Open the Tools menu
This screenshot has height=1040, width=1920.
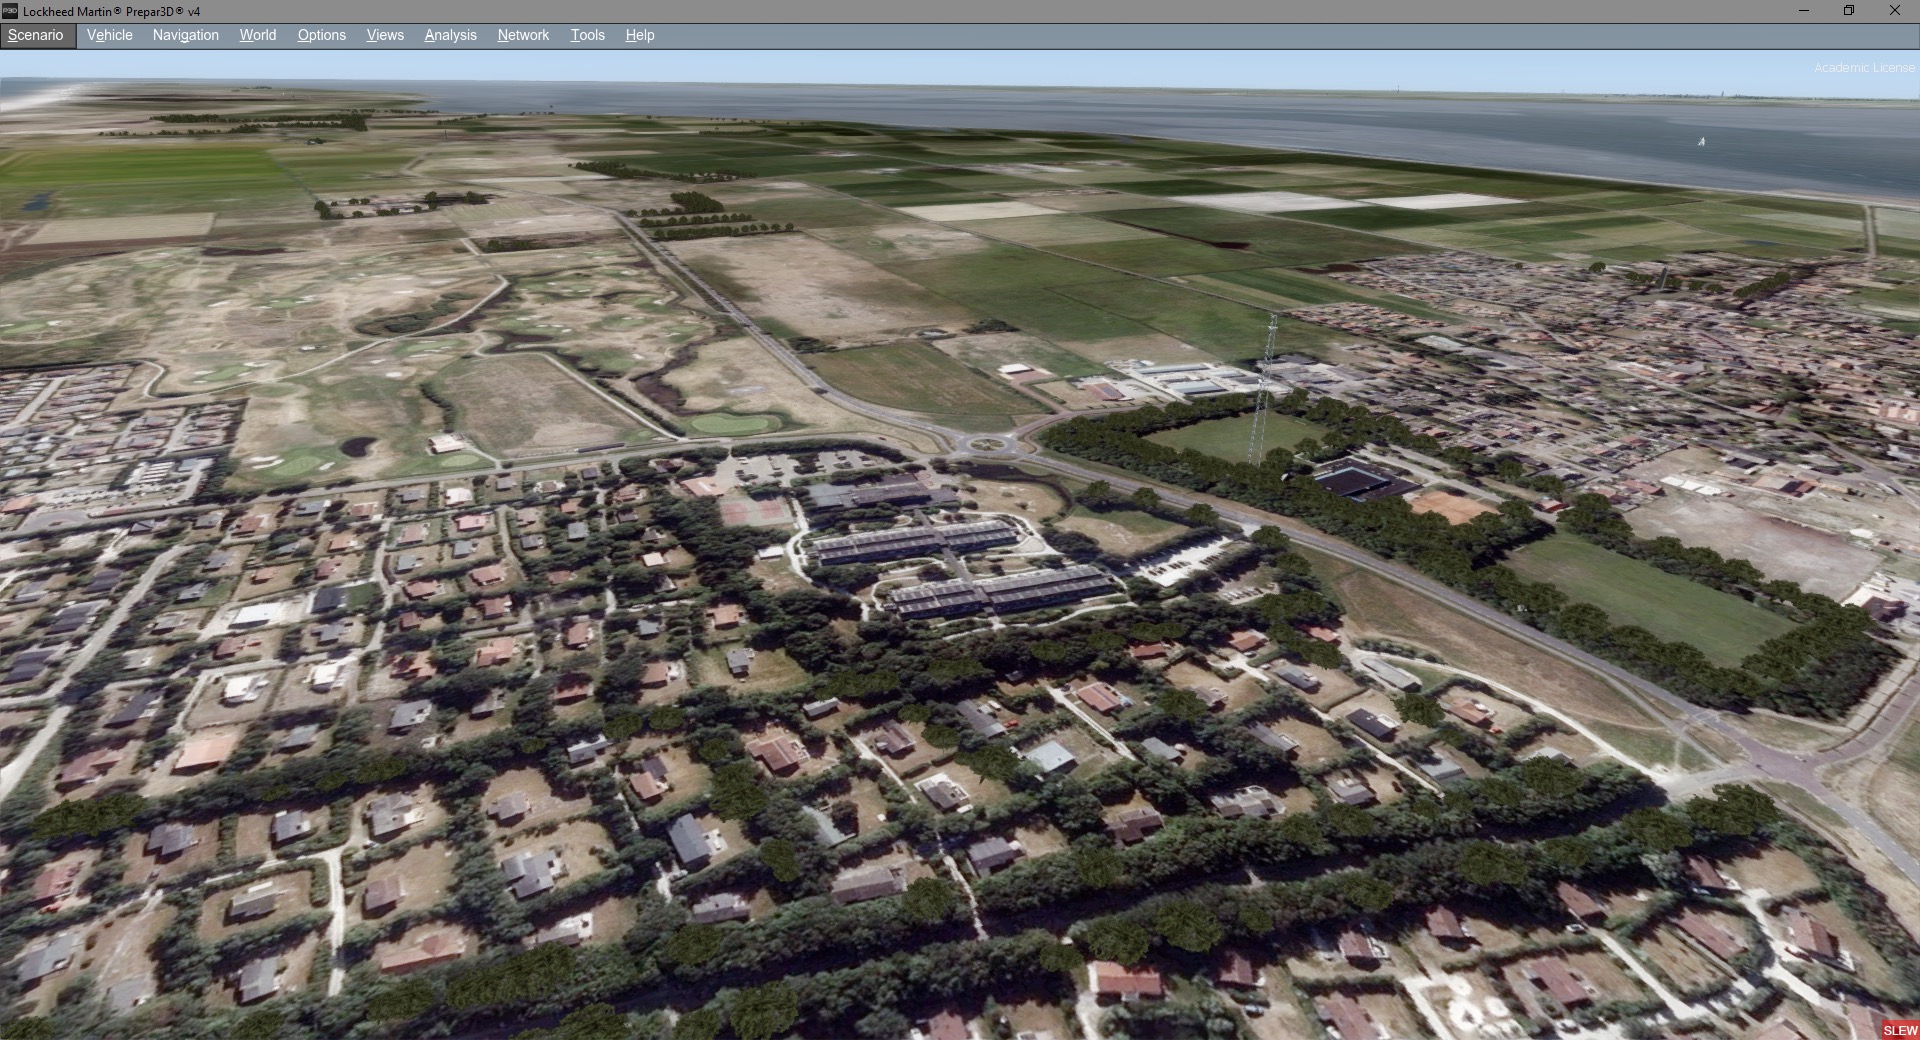tap(588, 35)
